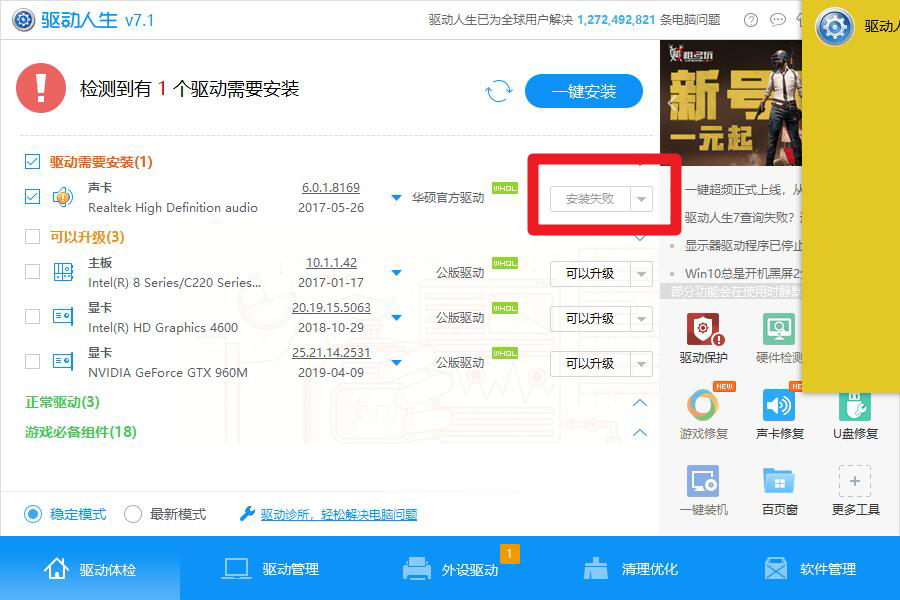The width and height of the screenshot is (900, 600).
Task: Open version link 6.0.1.8169
Action: [331, 188]
